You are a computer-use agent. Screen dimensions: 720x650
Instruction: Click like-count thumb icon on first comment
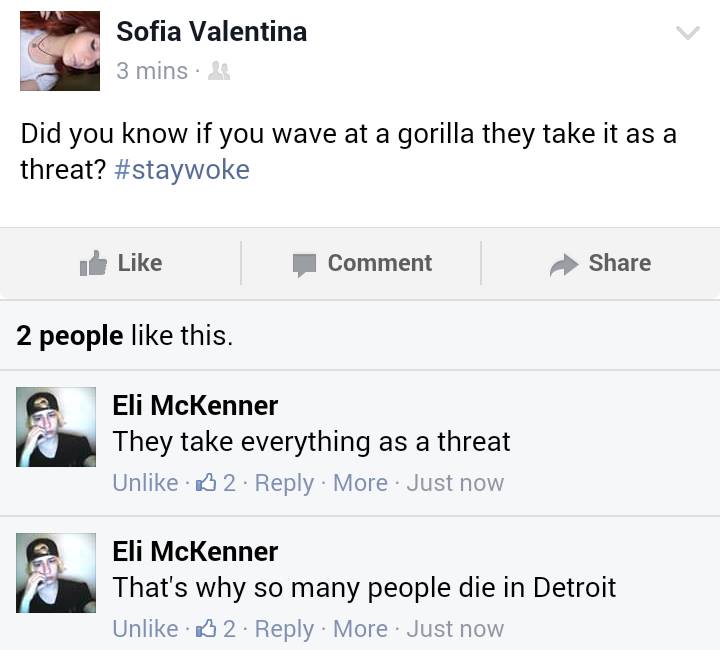tap(208, 482)
